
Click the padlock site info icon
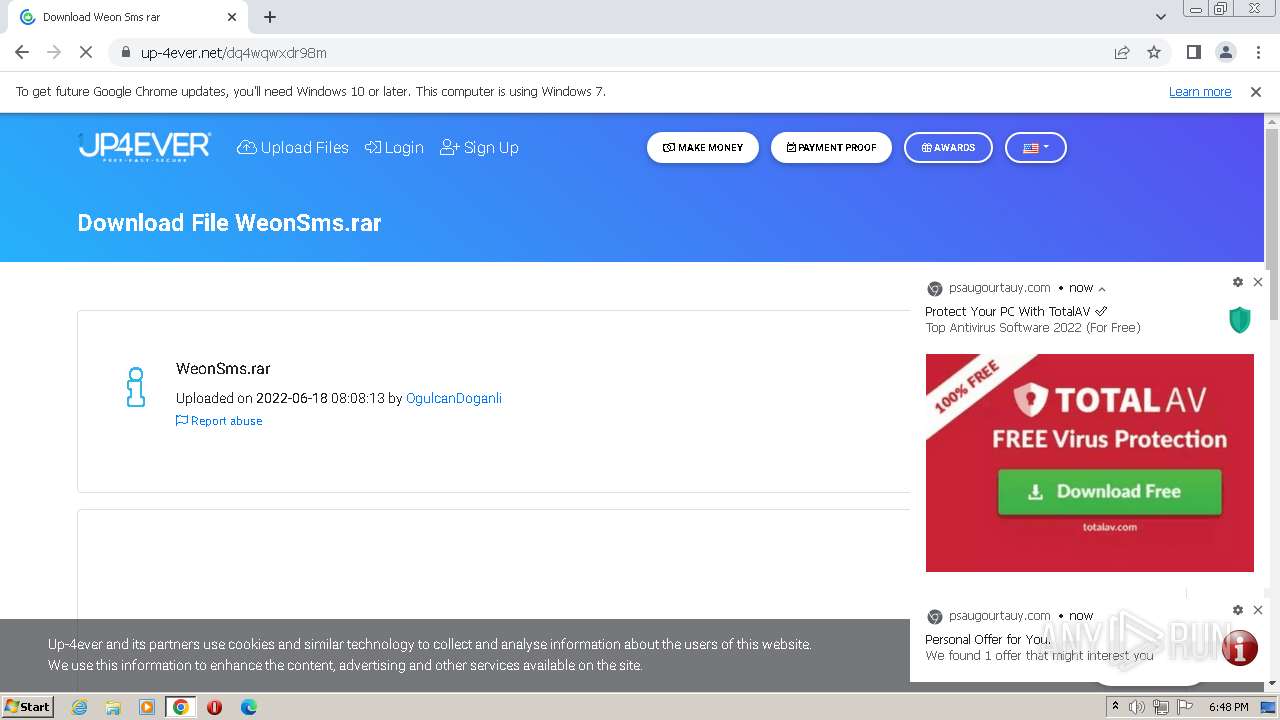125,52
